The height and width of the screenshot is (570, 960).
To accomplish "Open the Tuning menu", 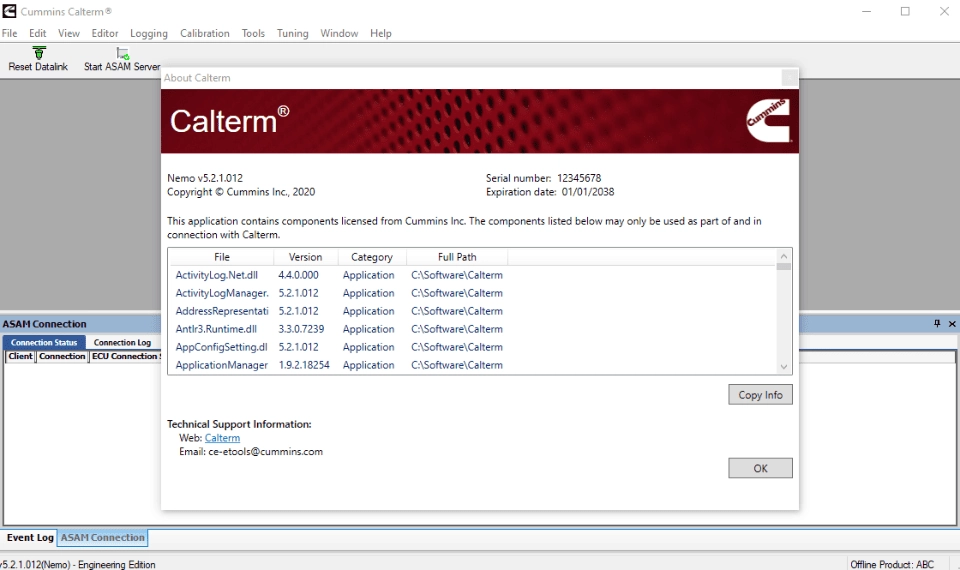I will pos(293,33).
